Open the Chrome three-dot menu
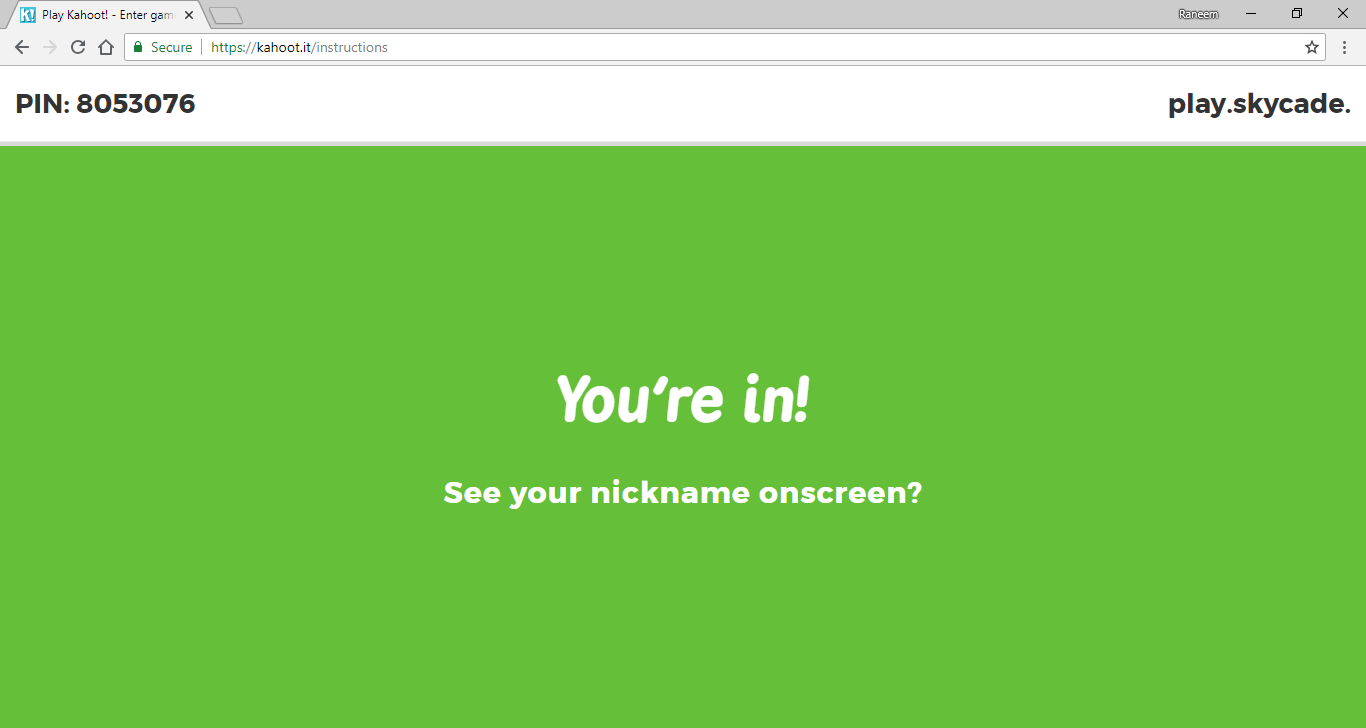Image resolution: width=1366 pixels, height=728 pixels. coord(1345,47)
